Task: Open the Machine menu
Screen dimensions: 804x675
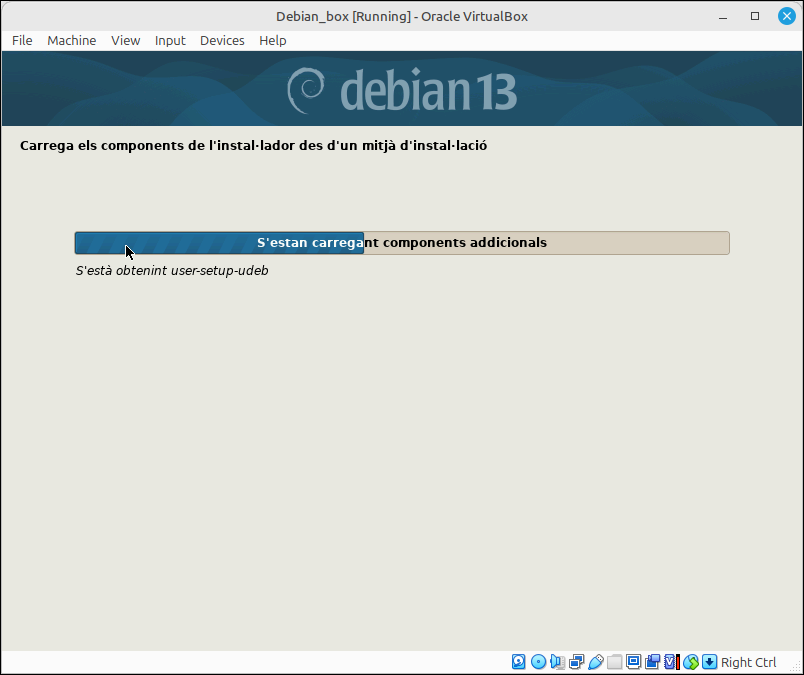Action: (x=72, y=41)
